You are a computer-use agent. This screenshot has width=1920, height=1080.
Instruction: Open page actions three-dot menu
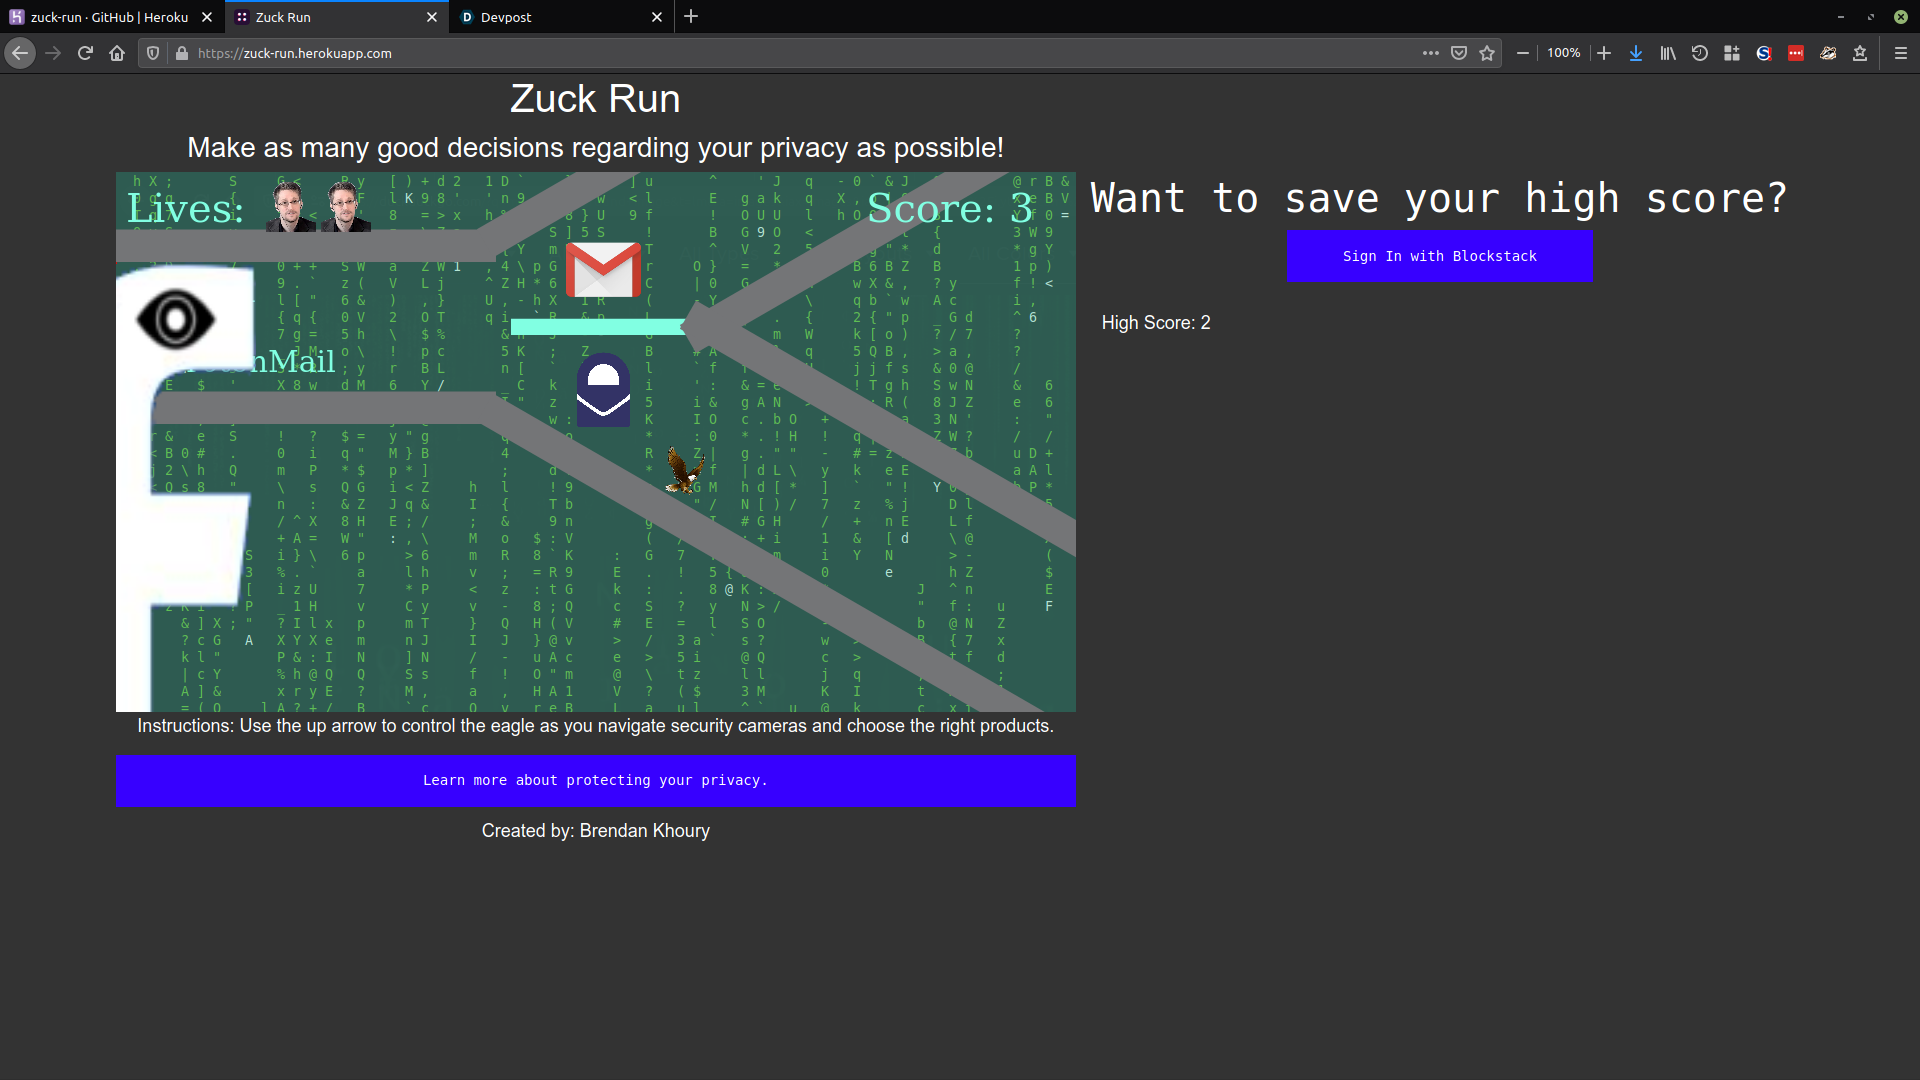[1431, 53]
